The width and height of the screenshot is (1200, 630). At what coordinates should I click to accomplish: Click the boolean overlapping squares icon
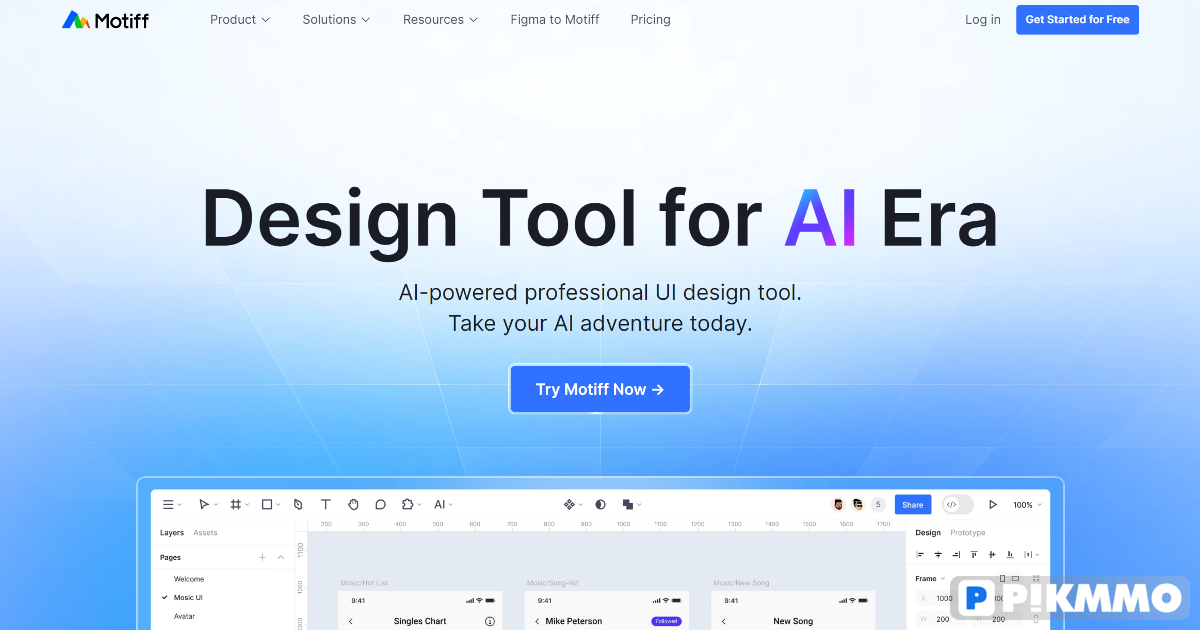point(627,505)
